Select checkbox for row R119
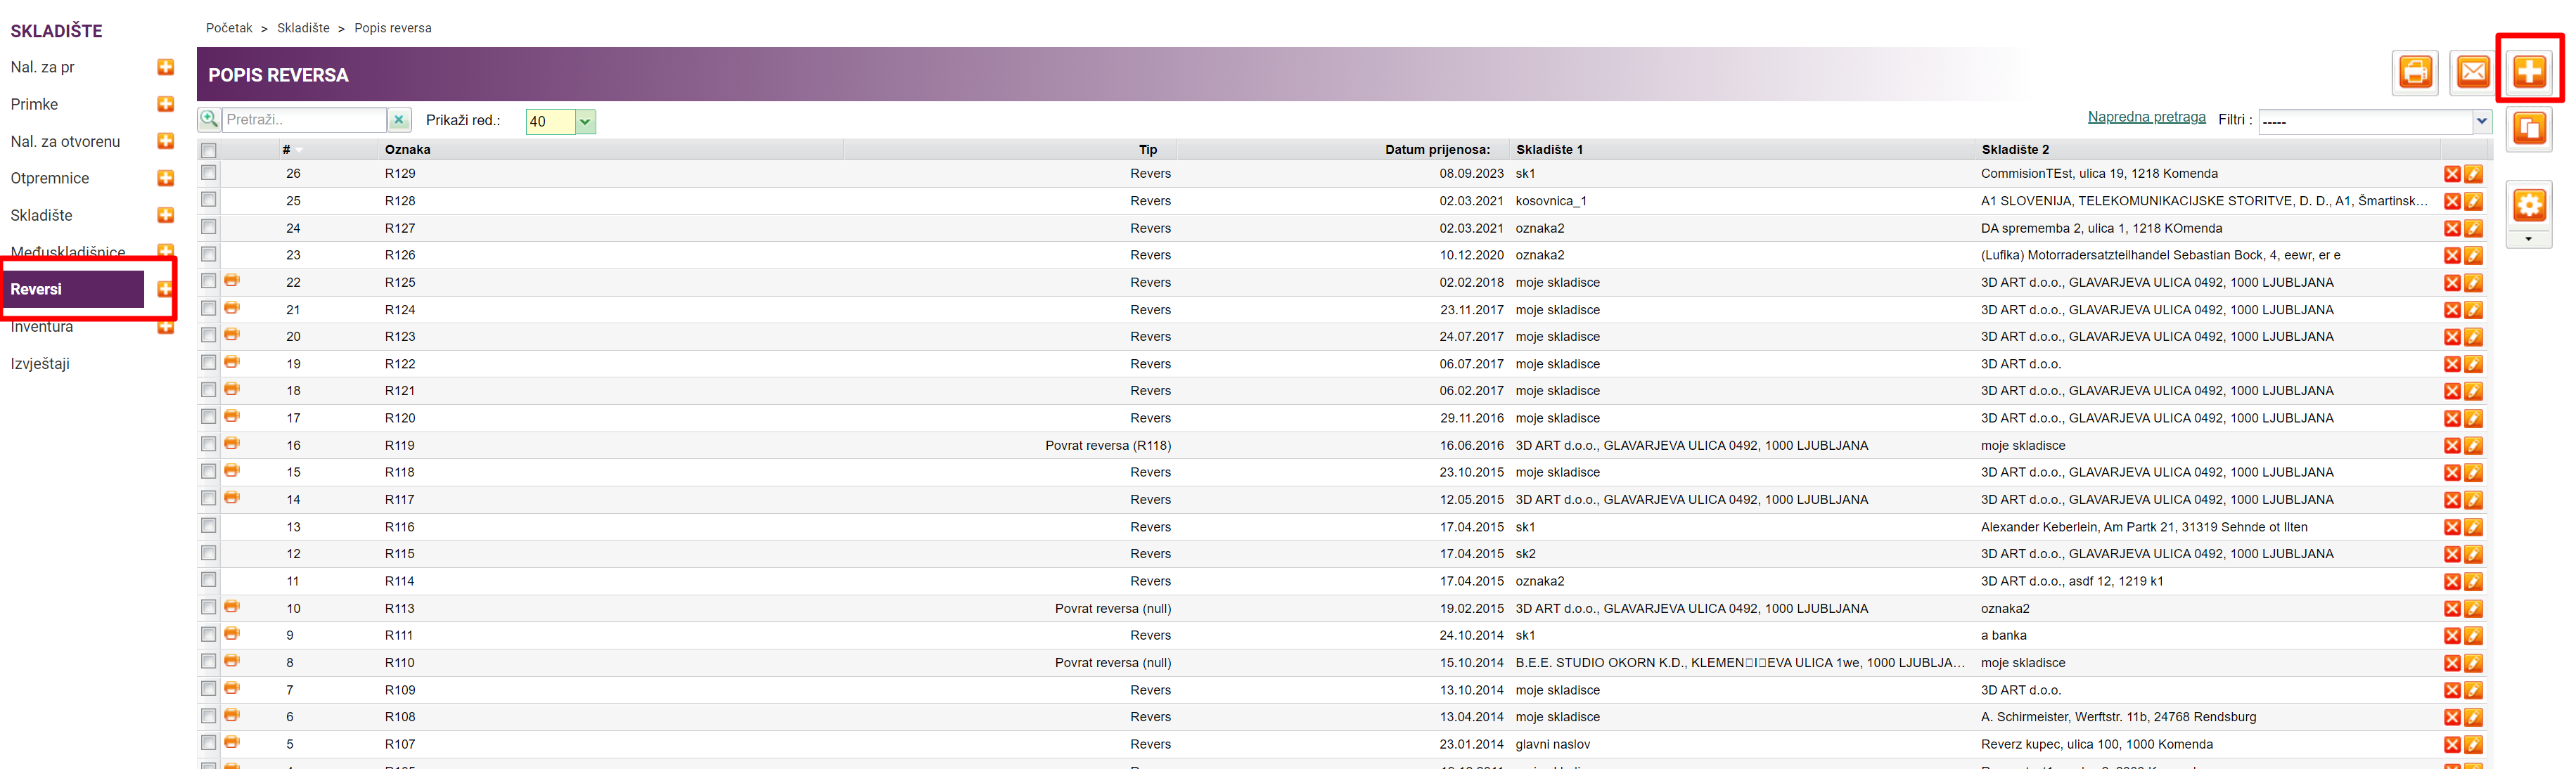This screenshot has height=769, width=2576. click(209, 444)
